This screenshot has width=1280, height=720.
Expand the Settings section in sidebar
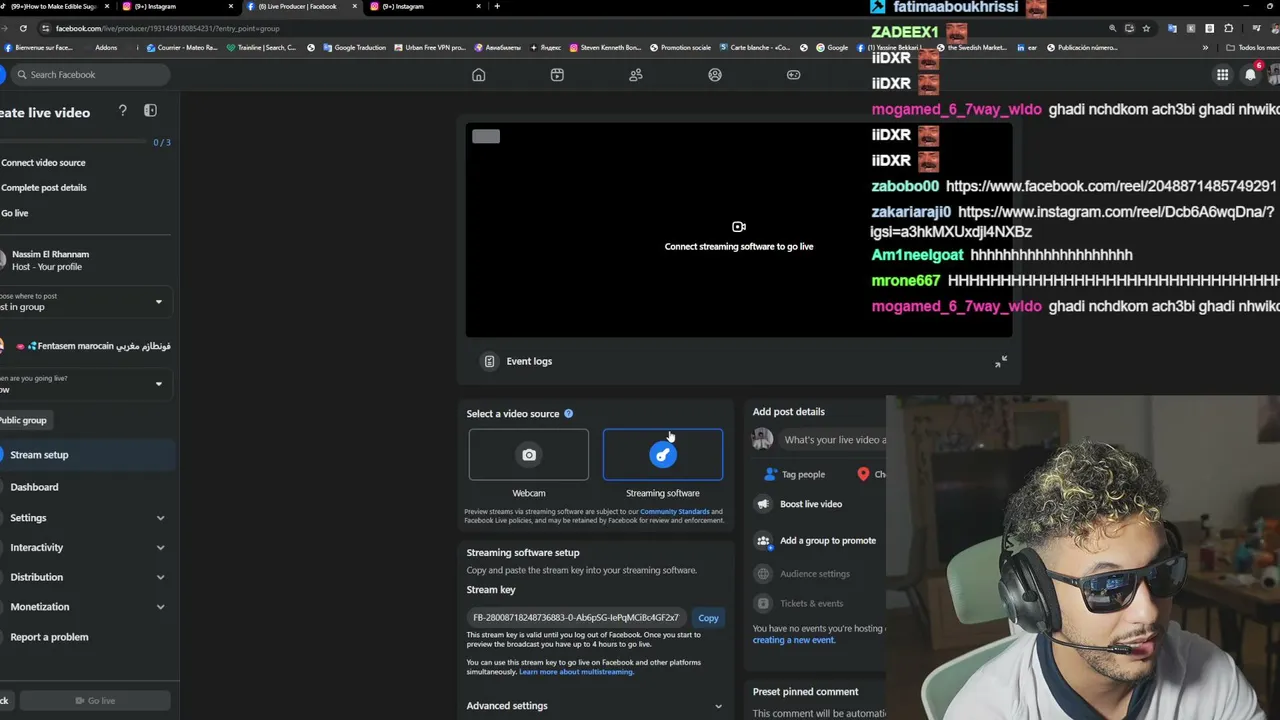pos(87,518)
